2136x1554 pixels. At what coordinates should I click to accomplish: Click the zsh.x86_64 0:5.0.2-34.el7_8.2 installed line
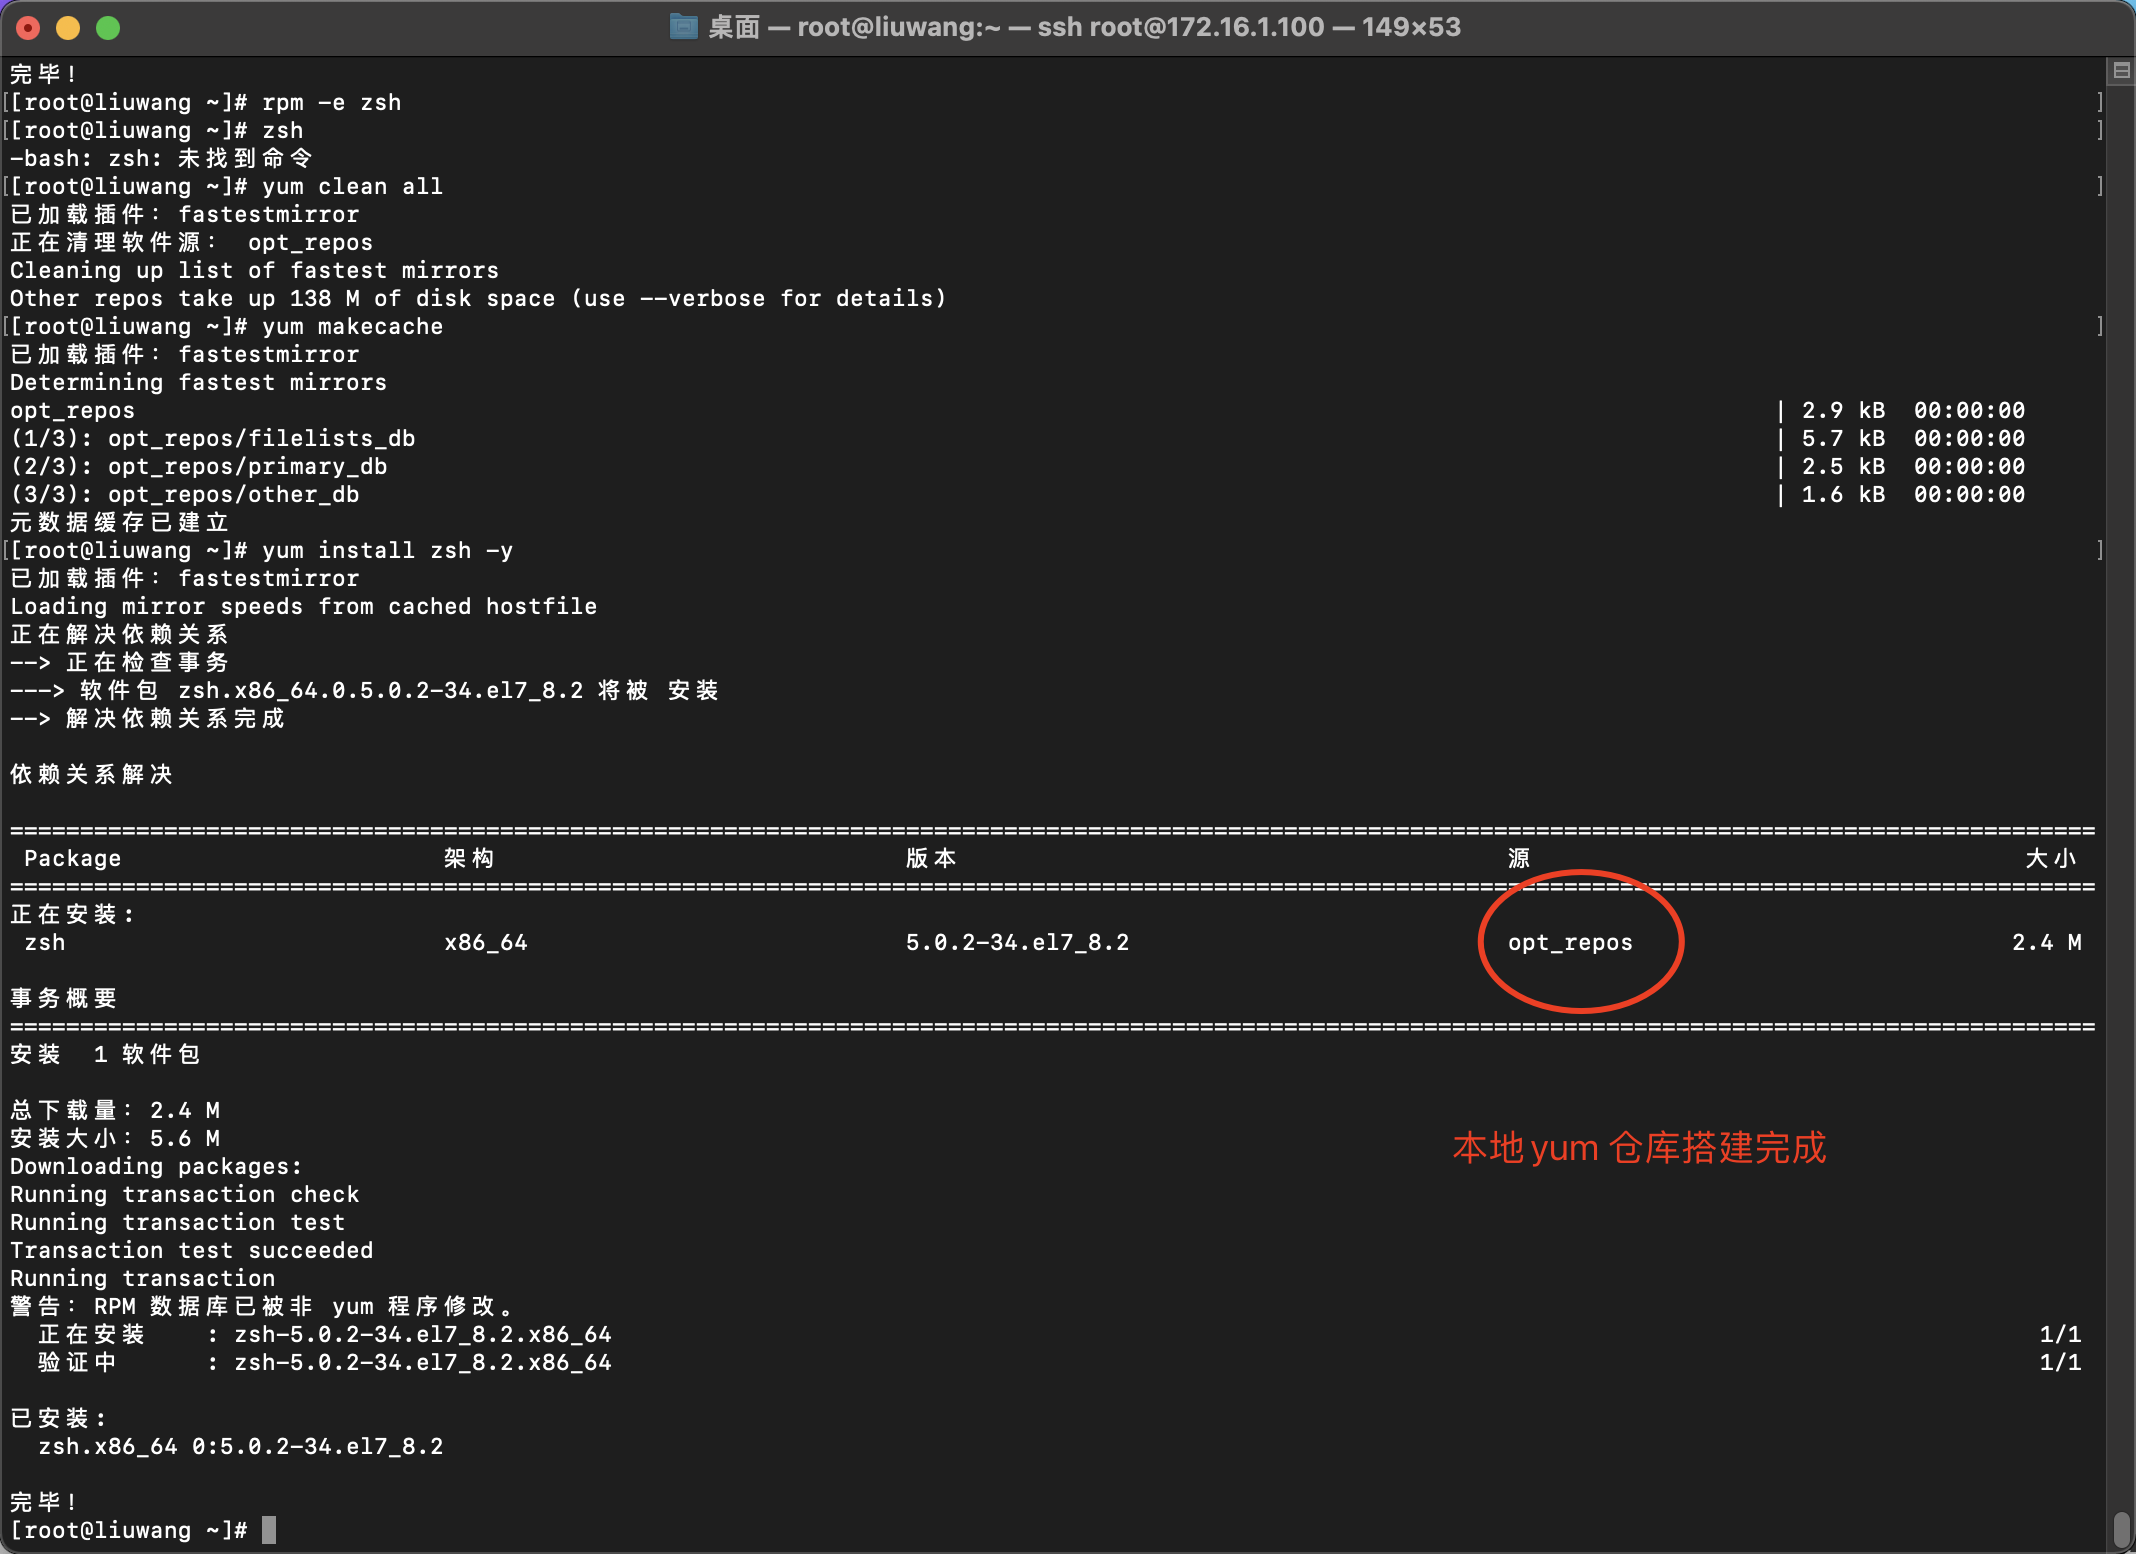(240, 1446)
